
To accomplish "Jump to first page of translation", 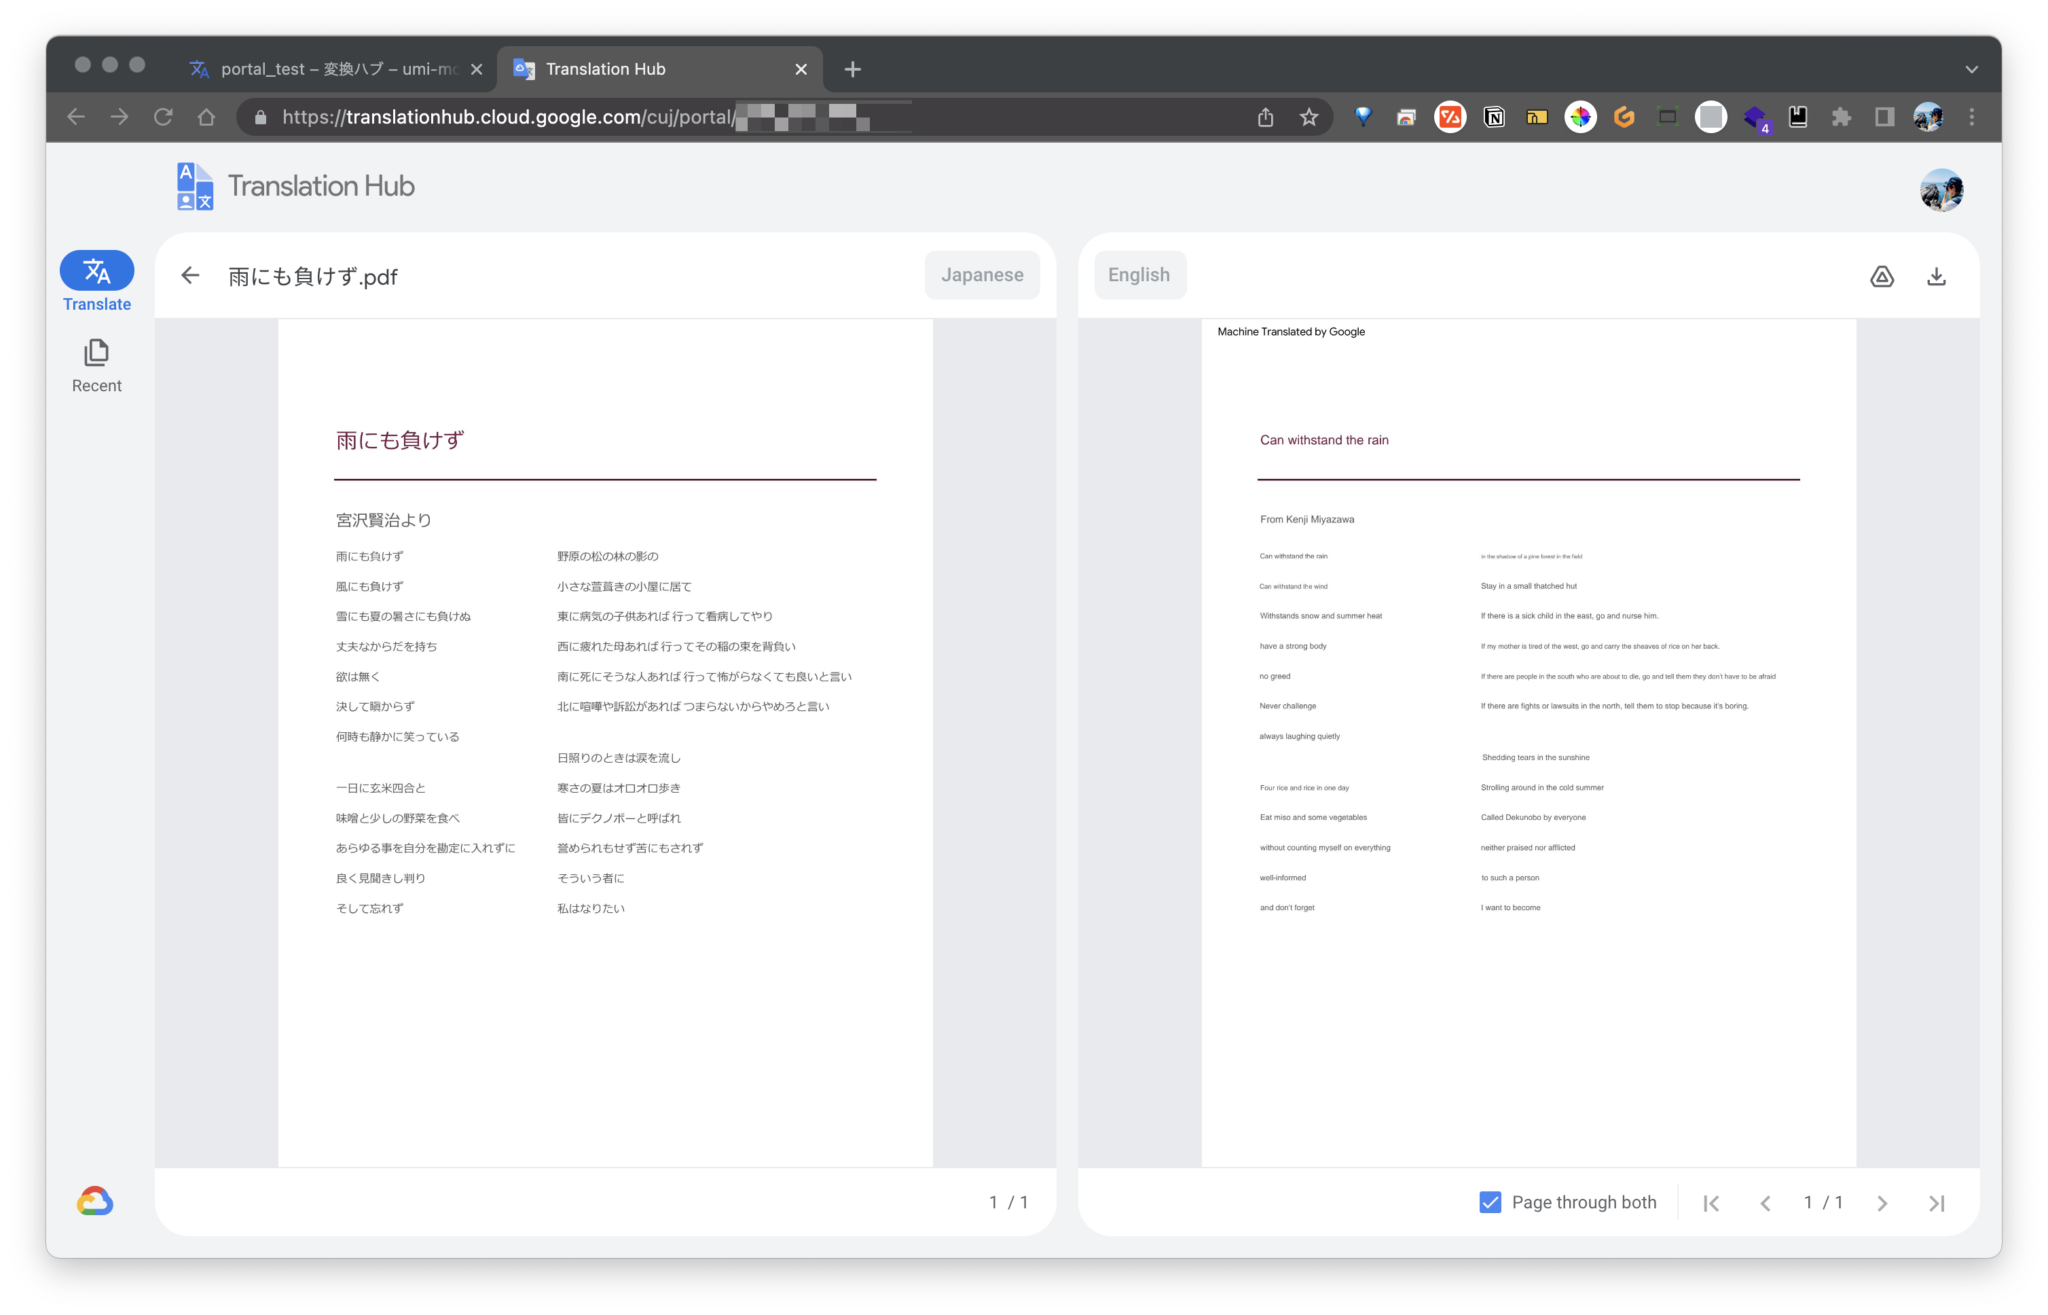I will [1711, 1203].
